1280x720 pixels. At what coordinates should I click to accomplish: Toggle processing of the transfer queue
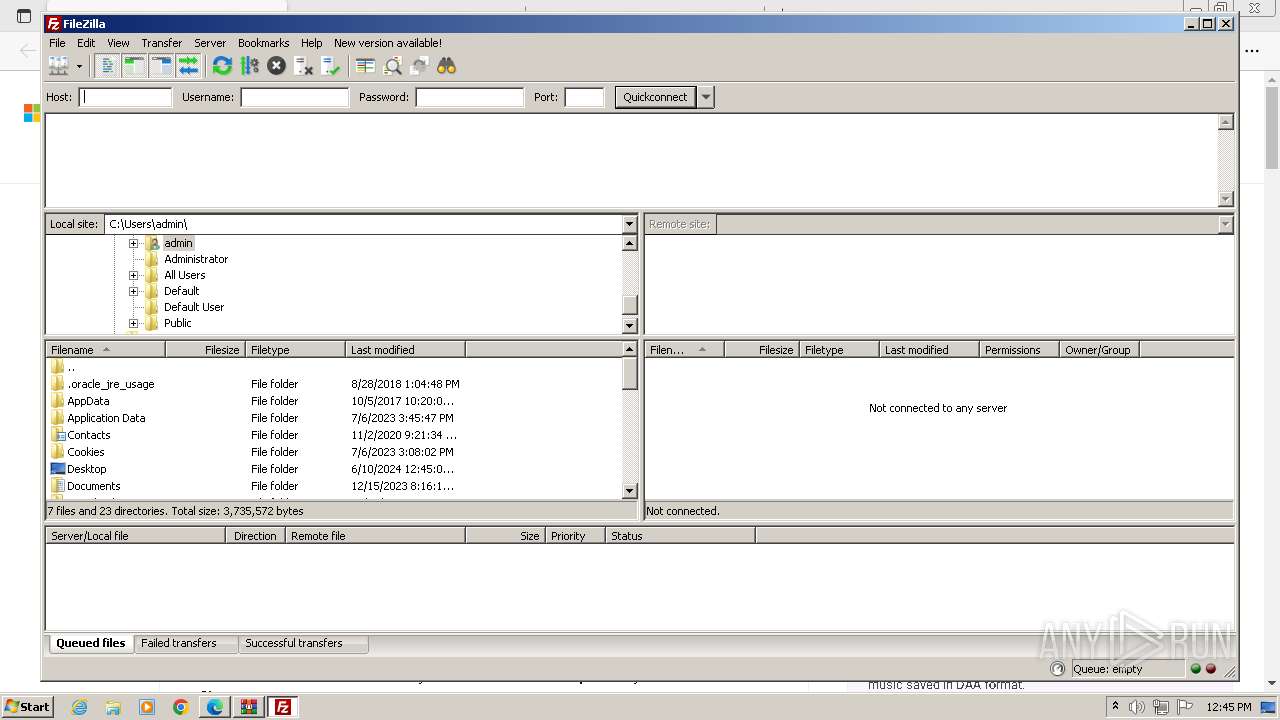tap(249, 66)
